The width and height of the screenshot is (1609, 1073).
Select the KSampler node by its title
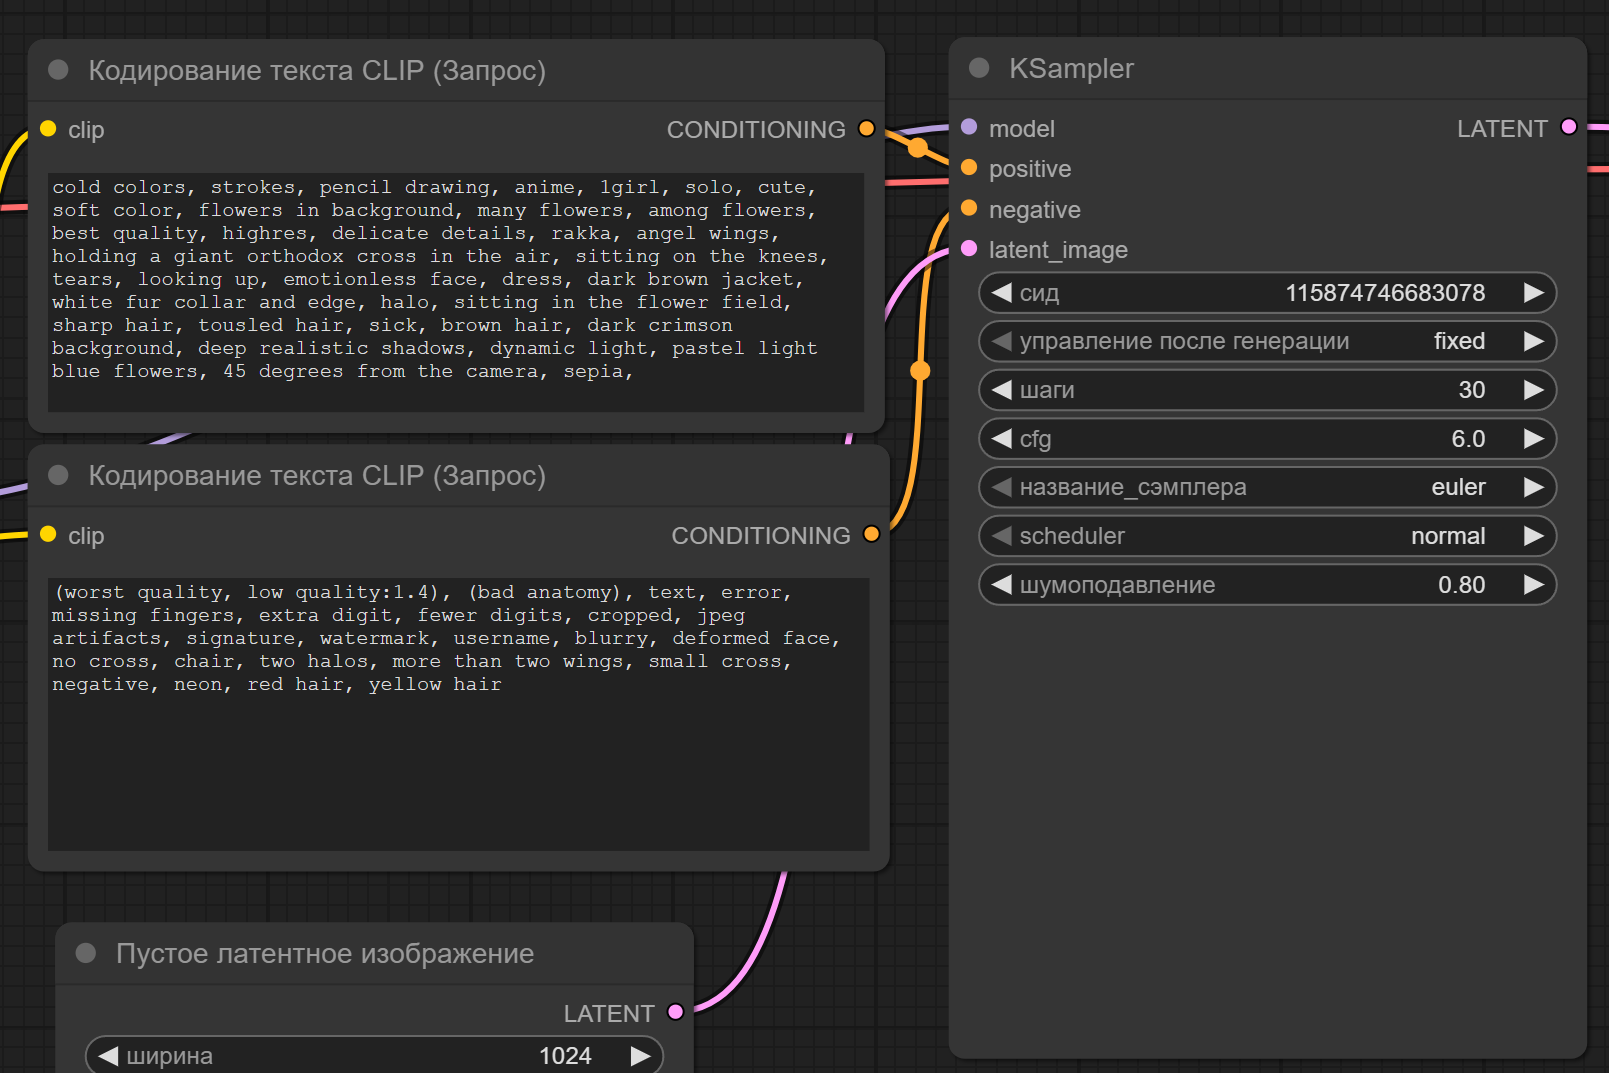[x=1071, y=68]
